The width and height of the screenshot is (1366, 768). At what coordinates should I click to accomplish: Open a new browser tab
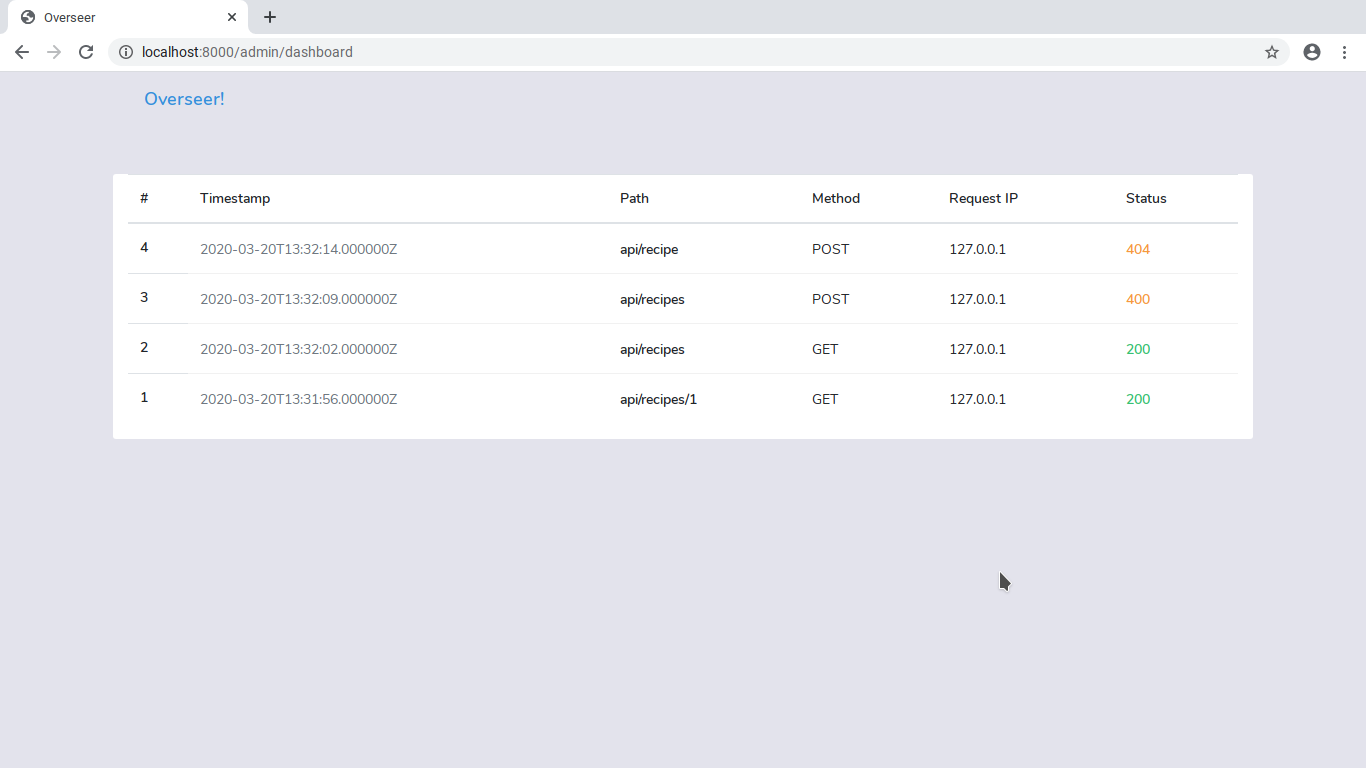pos(270,17)
